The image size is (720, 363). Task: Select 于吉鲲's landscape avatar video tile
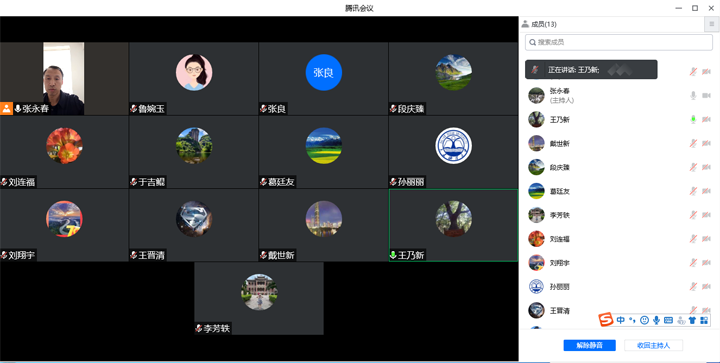[x=194, y=152]
